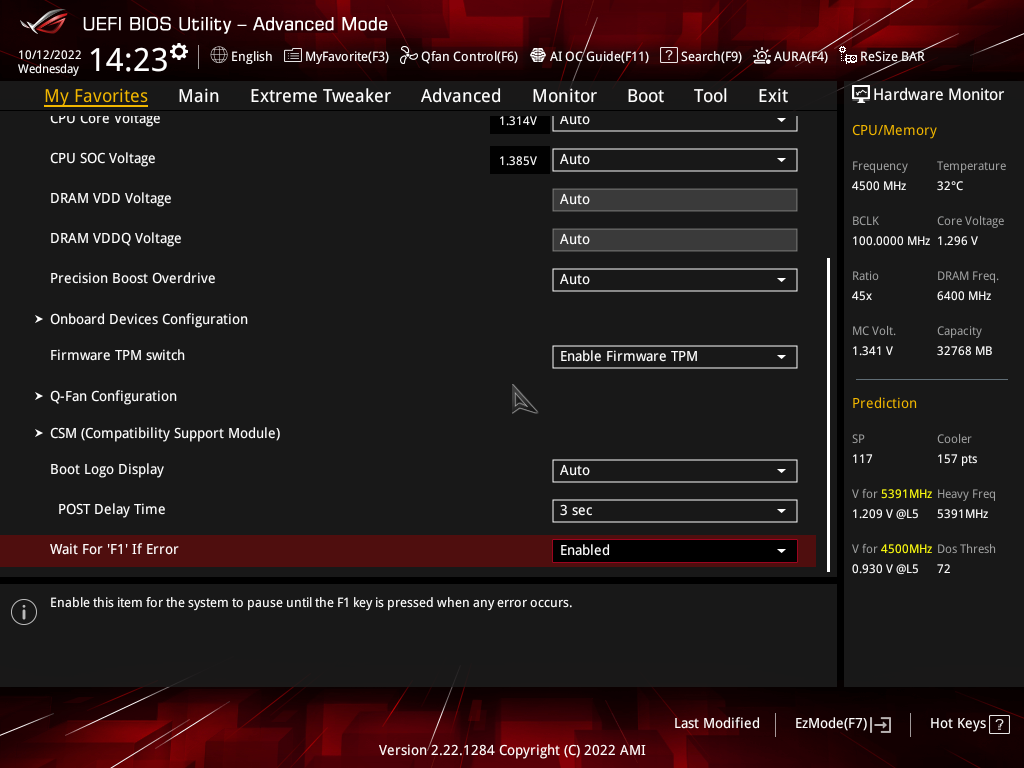Click the settings list scrollbar
The width and height of the screenshot is (1024, 768).
tap(829, 415)
